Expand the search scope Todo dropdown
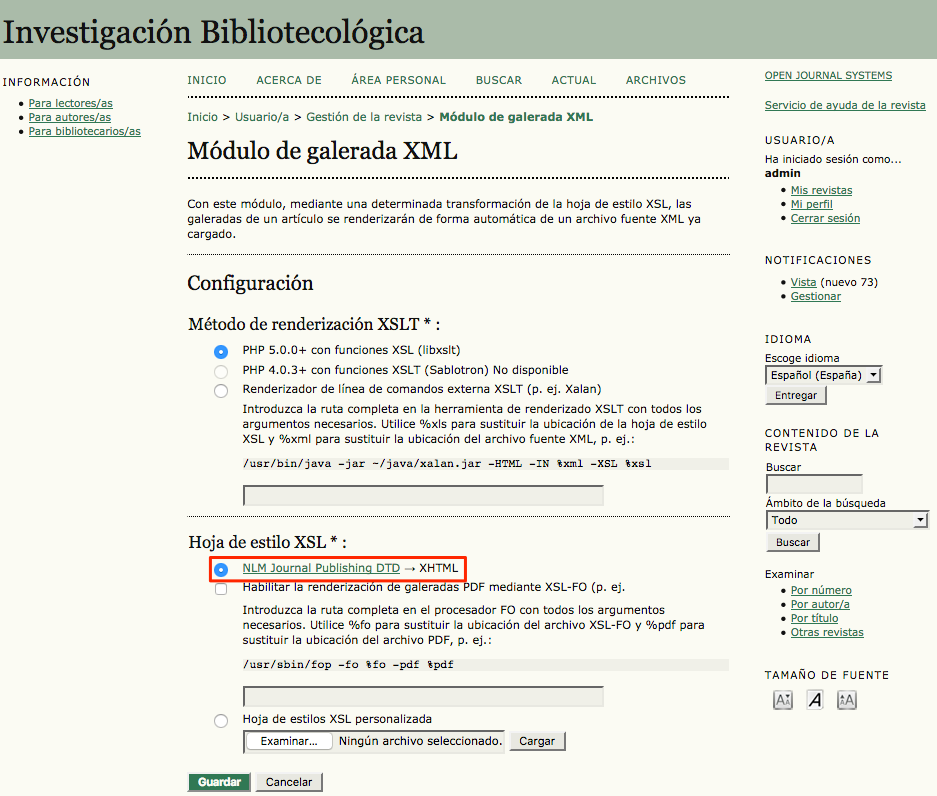Viewport: 937px width, 796px height. pos(847,520)
